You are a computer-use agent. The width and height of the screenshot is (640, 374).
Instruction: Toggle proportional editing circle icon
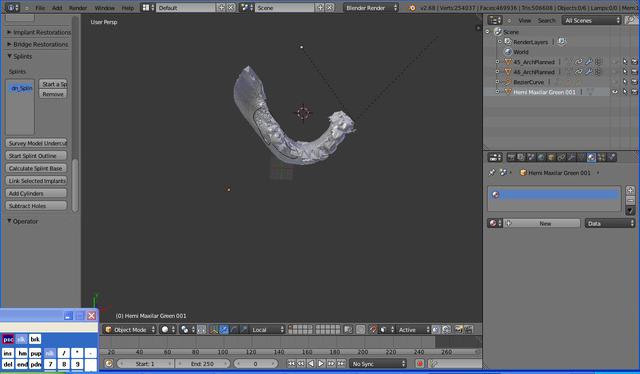coord(361,329)
